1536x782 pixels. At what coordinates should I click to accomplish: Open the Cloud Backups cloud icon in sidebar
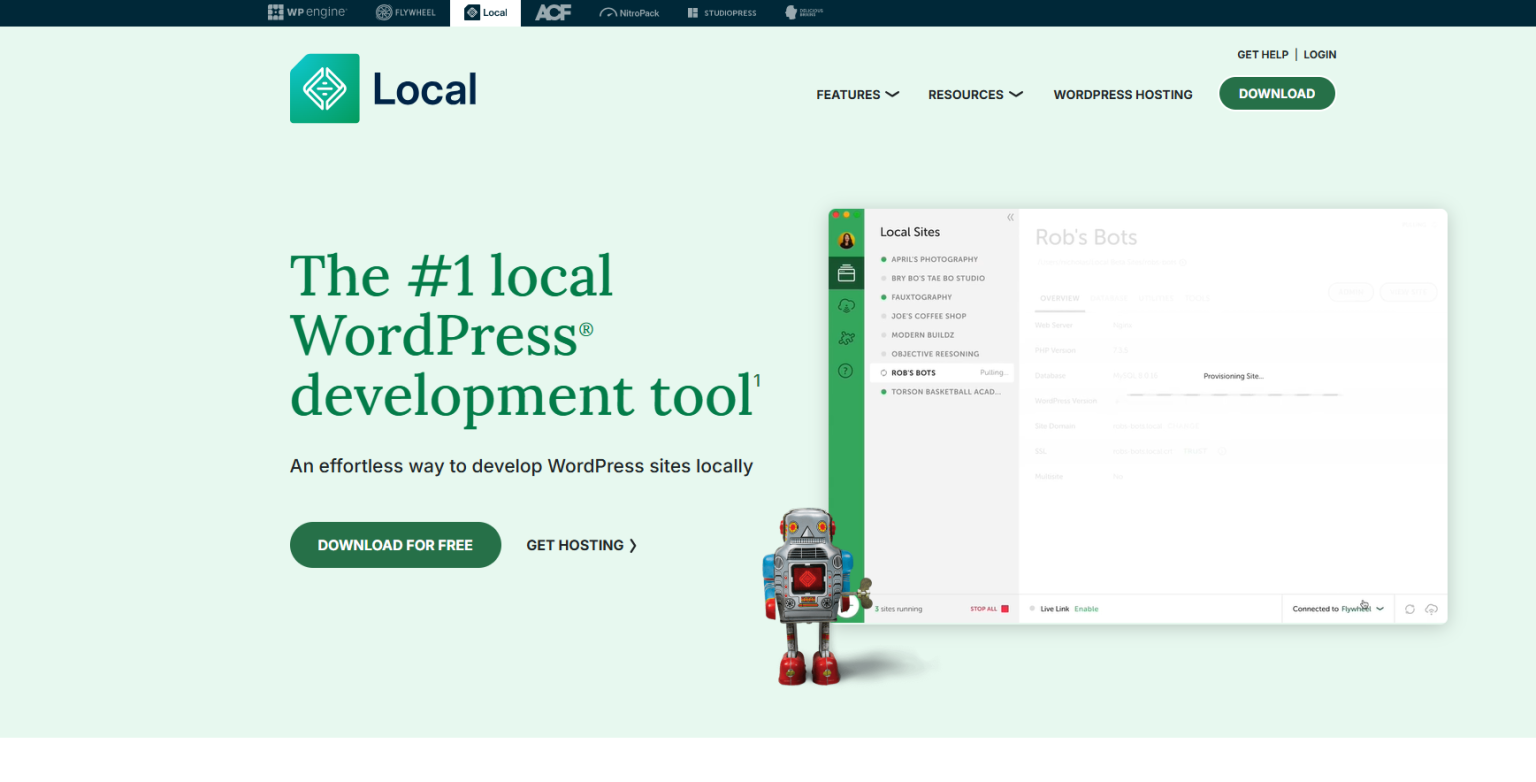[846, 303]
